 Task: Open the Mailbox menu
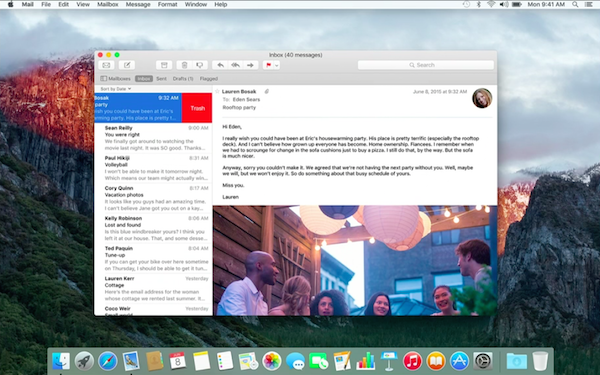coord(108,5)
